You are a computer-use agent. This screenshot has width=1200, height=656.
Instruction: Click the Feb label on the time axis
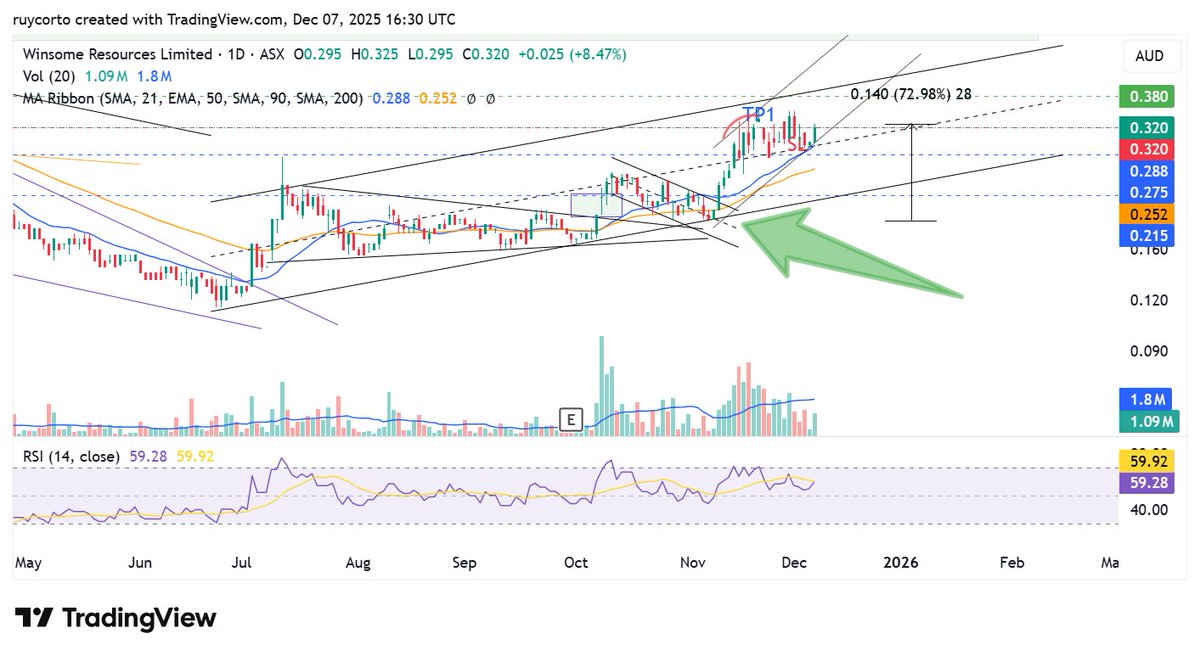point(1012,563)
